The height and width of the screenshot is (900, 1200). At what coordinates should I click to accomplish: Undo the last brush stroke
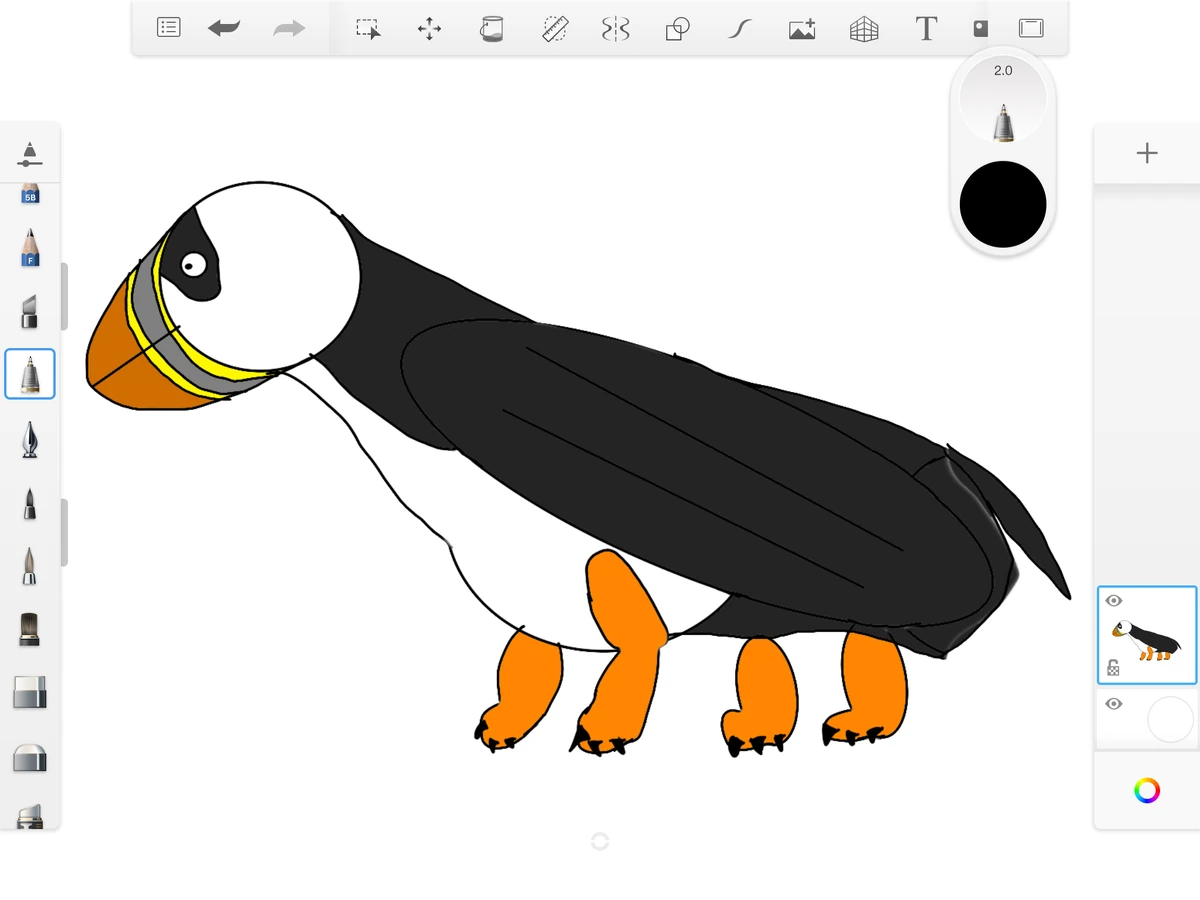[x=224, y=28]
